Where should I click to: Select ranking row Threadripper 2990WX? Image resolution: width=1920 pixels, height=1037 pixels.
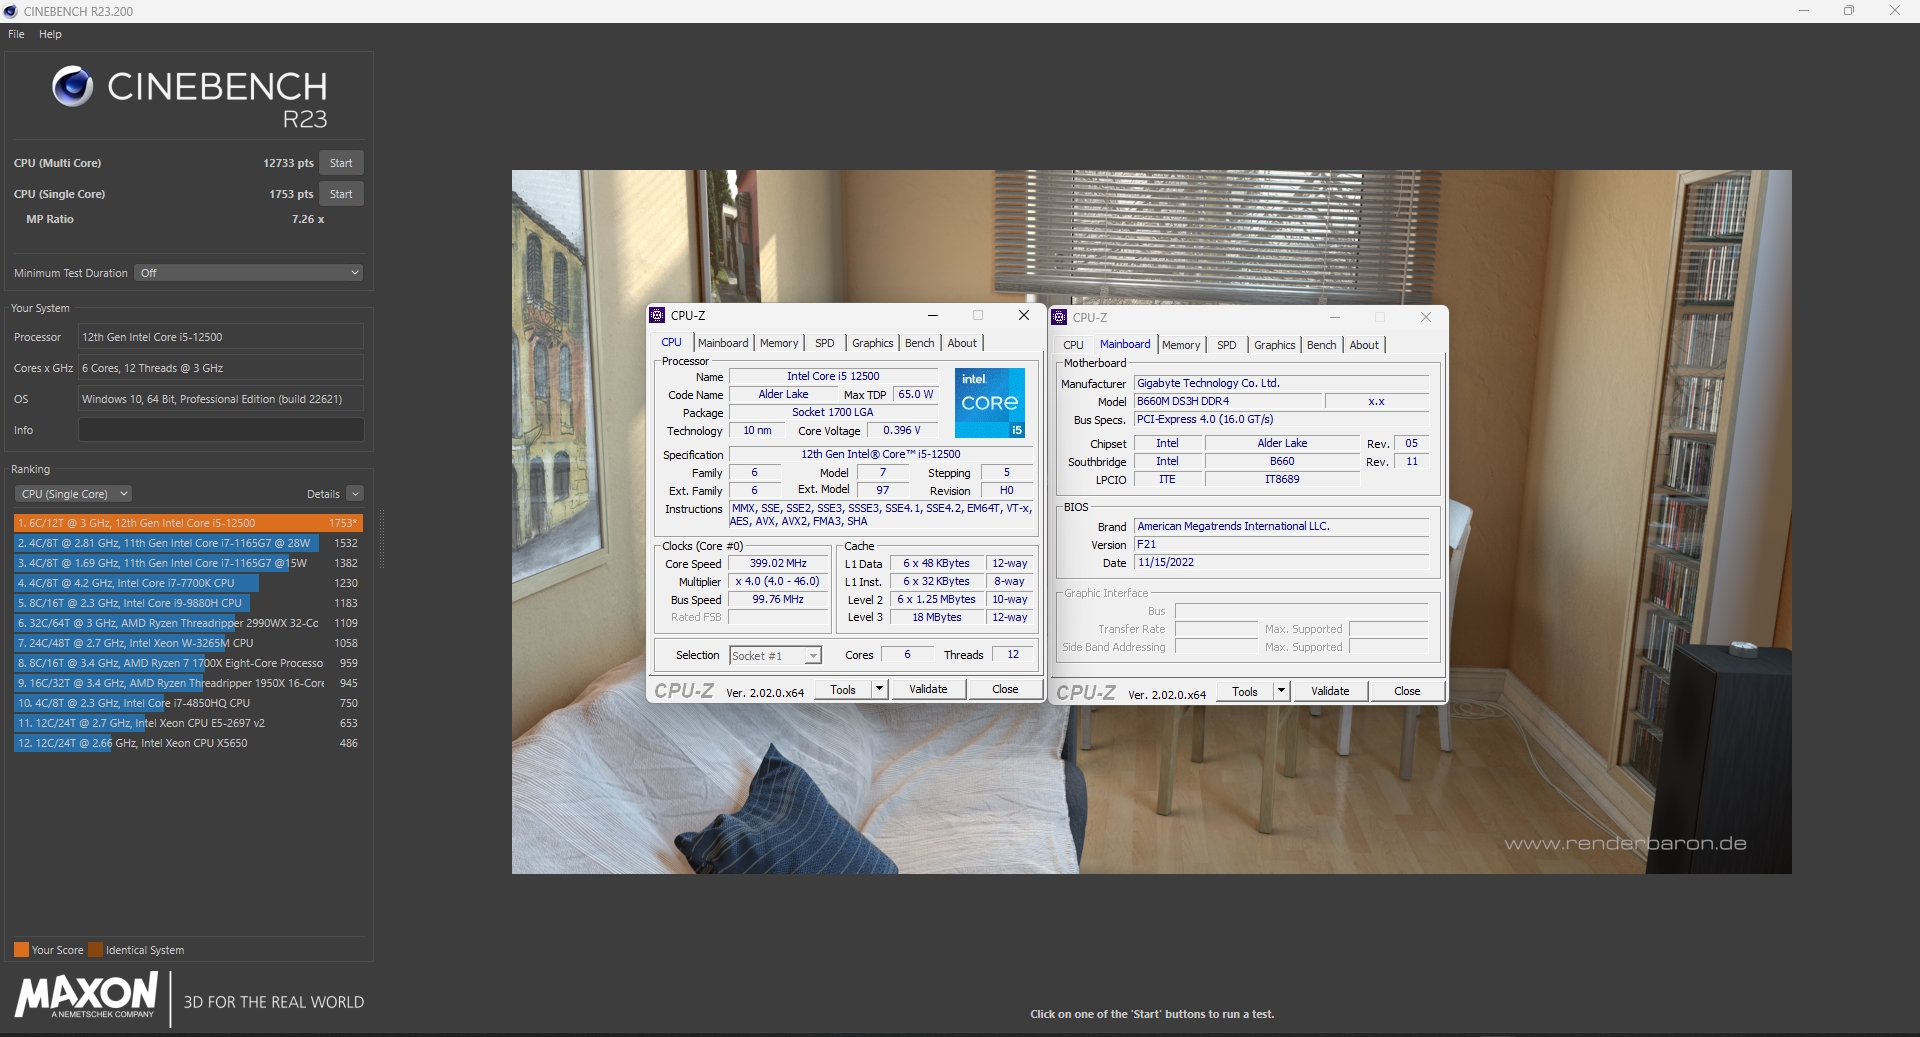pos(188,623)
